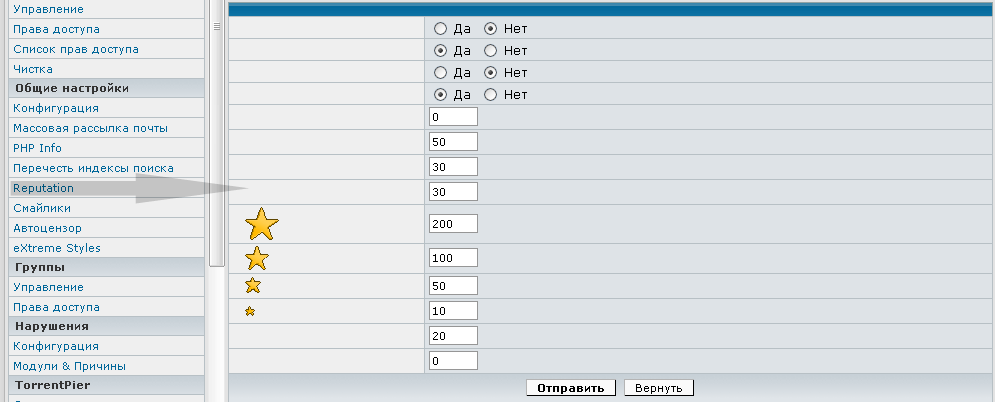
Task: Click the input field containing 100
Action: pyautogui.click(x=453, y=258)
